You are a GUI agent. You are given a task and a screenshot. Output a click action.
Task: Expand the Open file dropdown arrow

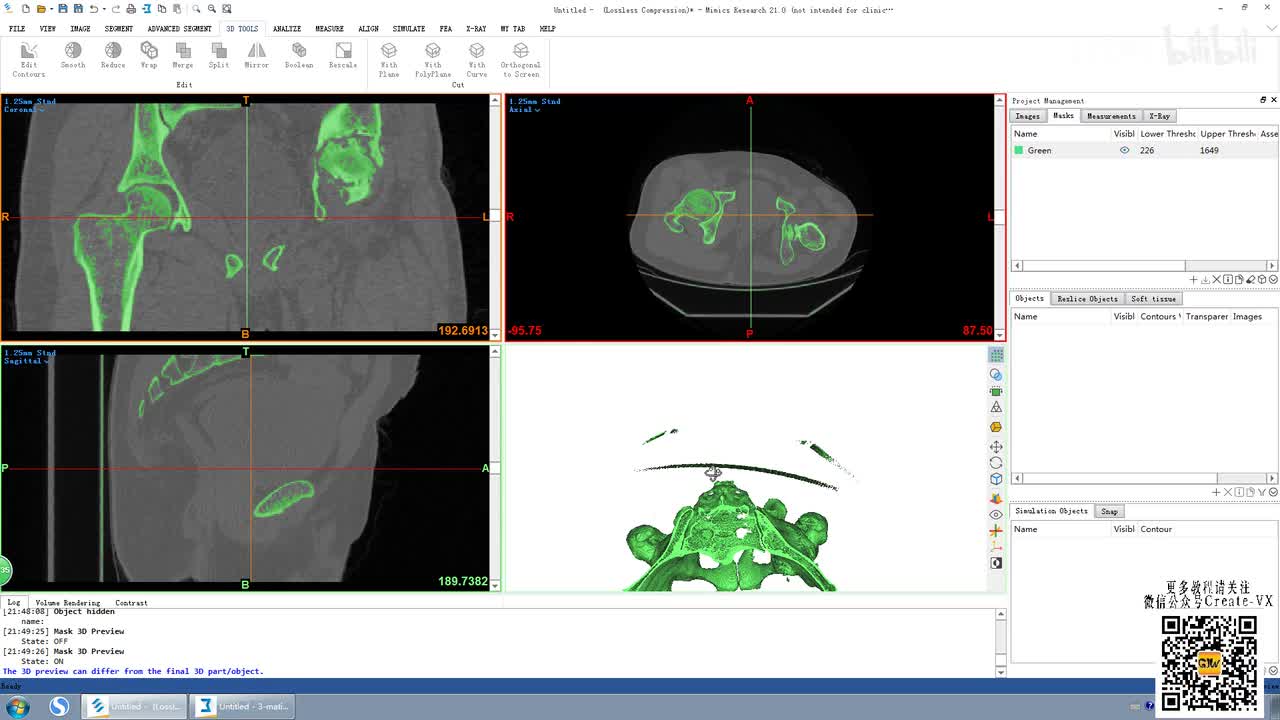[50, 9]
